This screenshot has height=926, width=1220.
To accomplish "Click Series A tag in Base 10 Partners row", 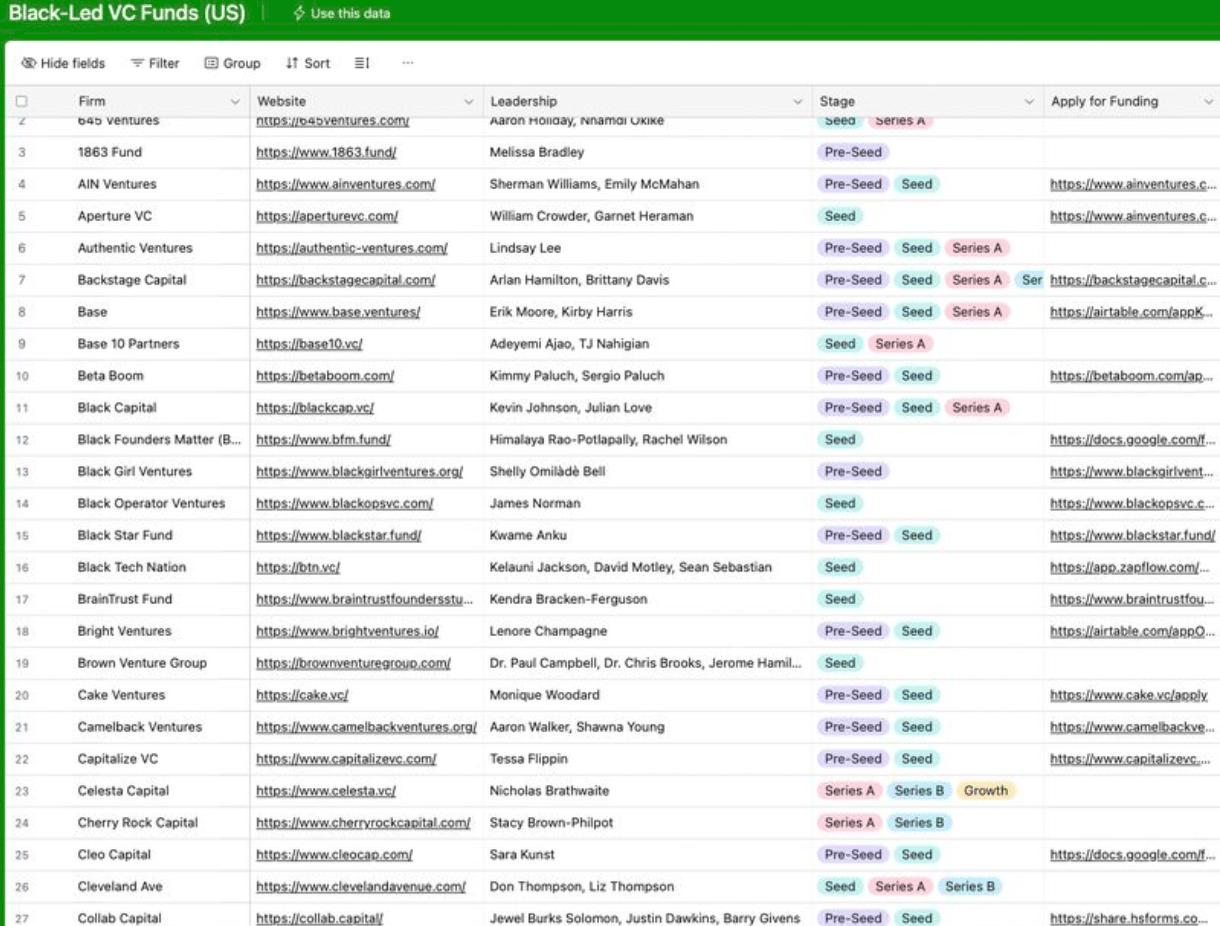I will 900,344.
